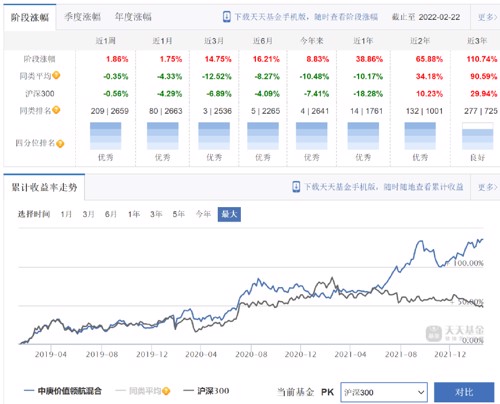This screenshot has height=404, width=500.
Task: Click the 近3年 quartile ranking bar rated 良好
Action: 477,136
